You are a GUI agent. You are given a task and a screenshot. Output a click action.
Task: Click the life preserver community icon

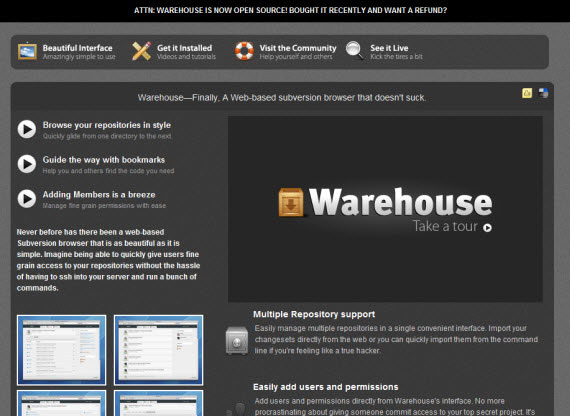244,51
